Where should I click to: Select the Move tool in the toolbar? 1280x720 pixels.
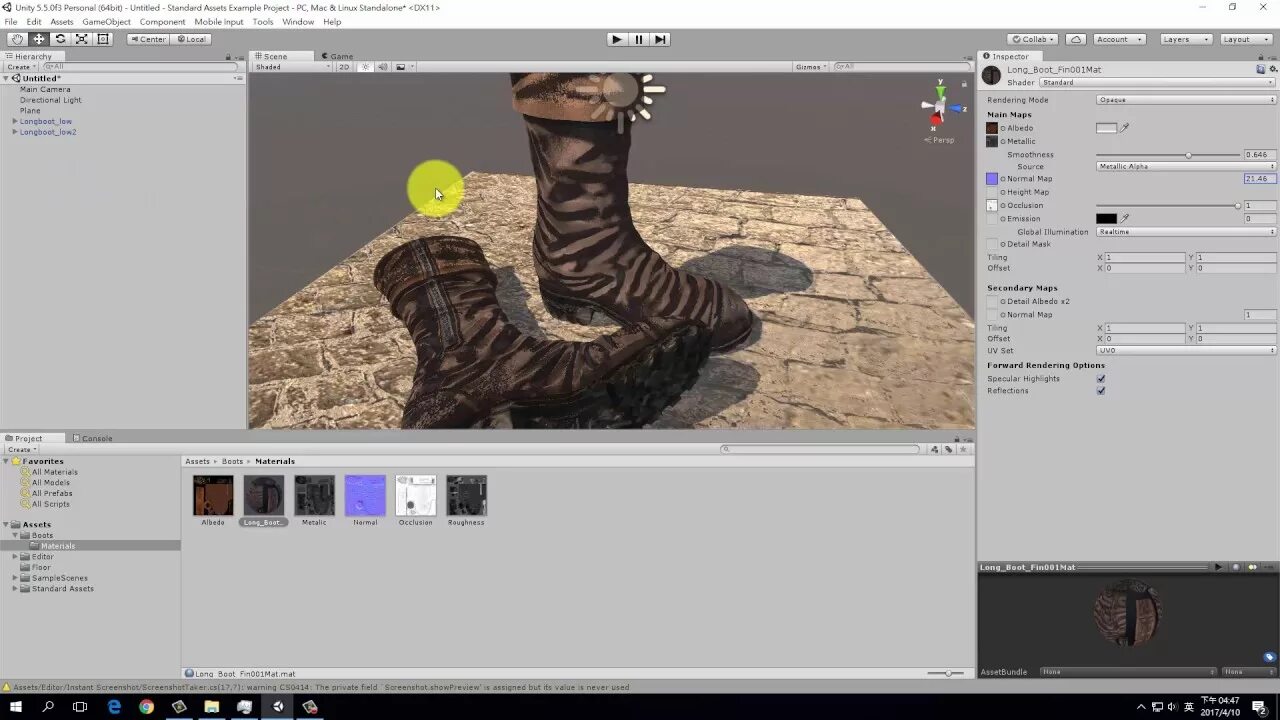tap(39, 39)
